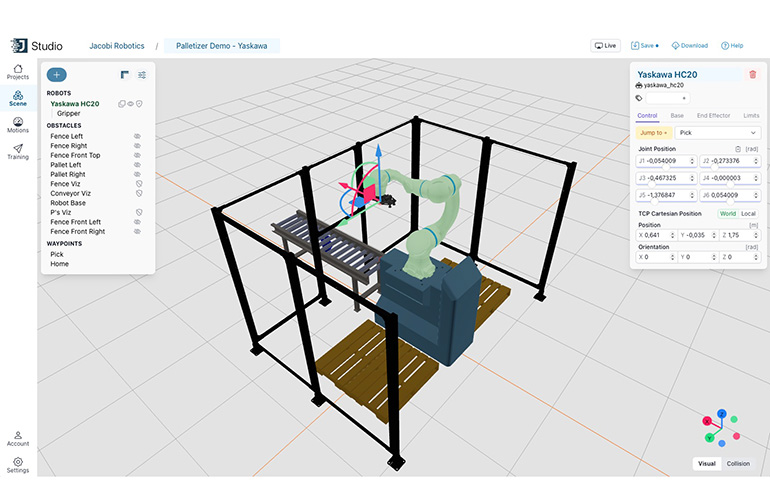Image resolution: width=770 pixels, height=500 pixels.
Task: Open the Projects page
Action: point(18,72)
